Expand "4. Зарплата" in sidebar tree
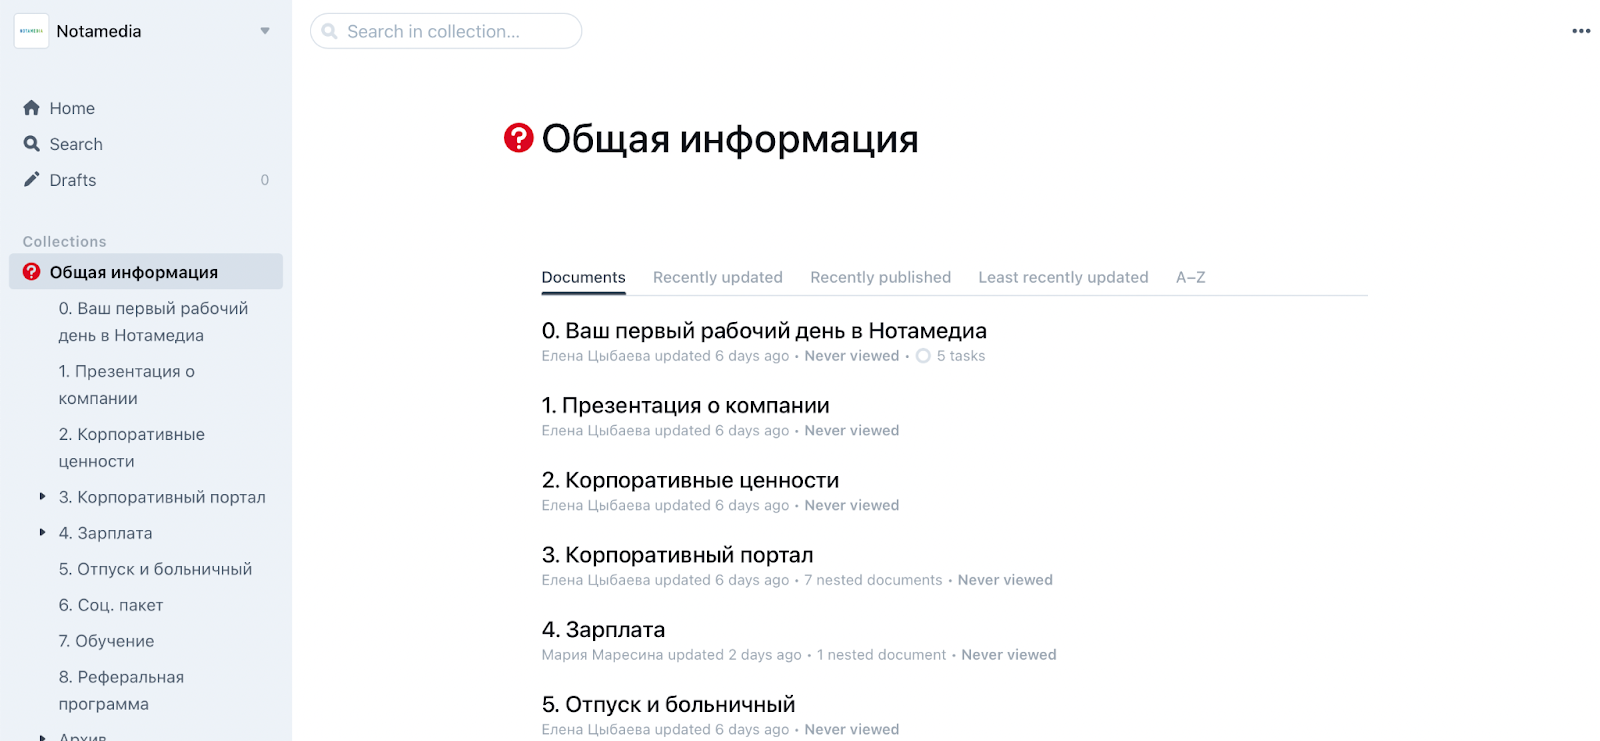 pyautogui.click(x=42, y=533)
